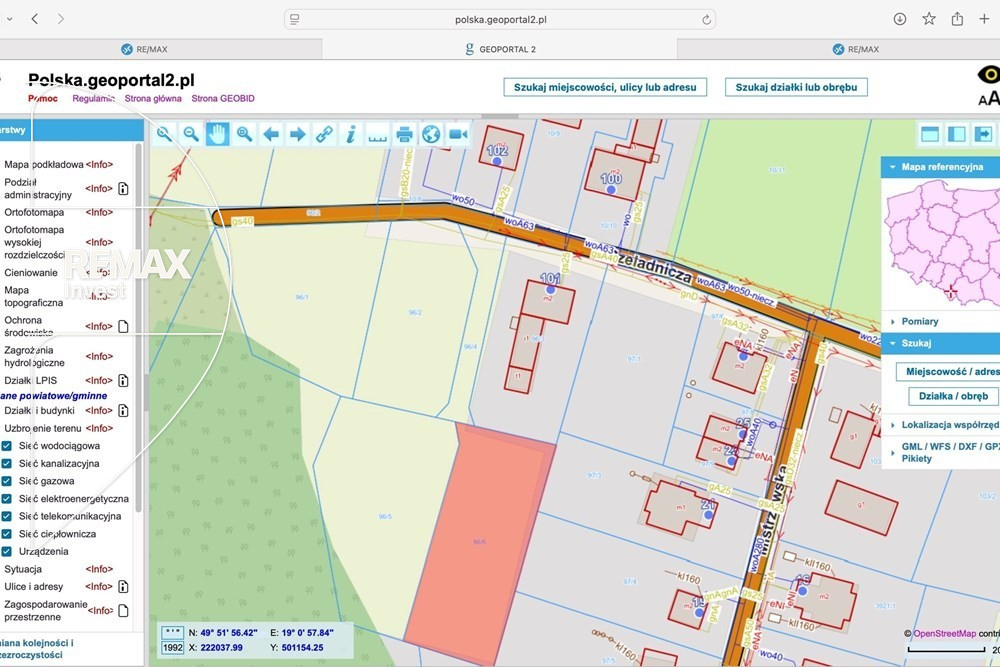The height and width of the screenshot is (667, 1000).
Task: Toggle Sieć elektroenergetyczna layer checkbox
Action: [7, 499]
